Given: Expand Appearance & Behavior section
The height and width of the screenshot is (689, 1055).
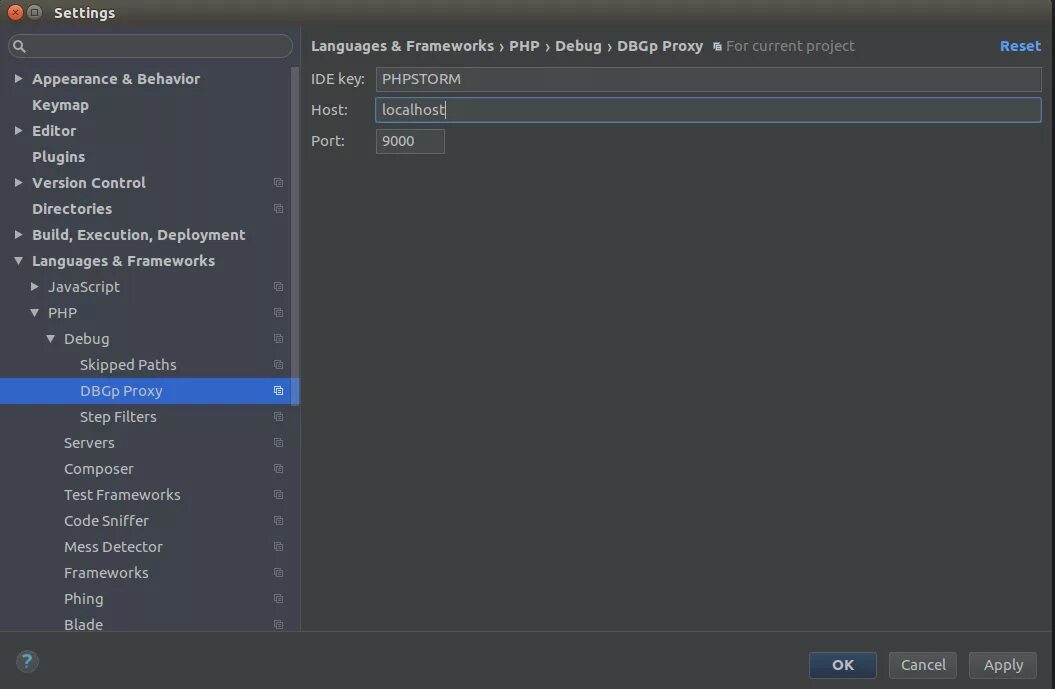Looking at the screenshot, I should pyautogui.click(x=18, y=79).
